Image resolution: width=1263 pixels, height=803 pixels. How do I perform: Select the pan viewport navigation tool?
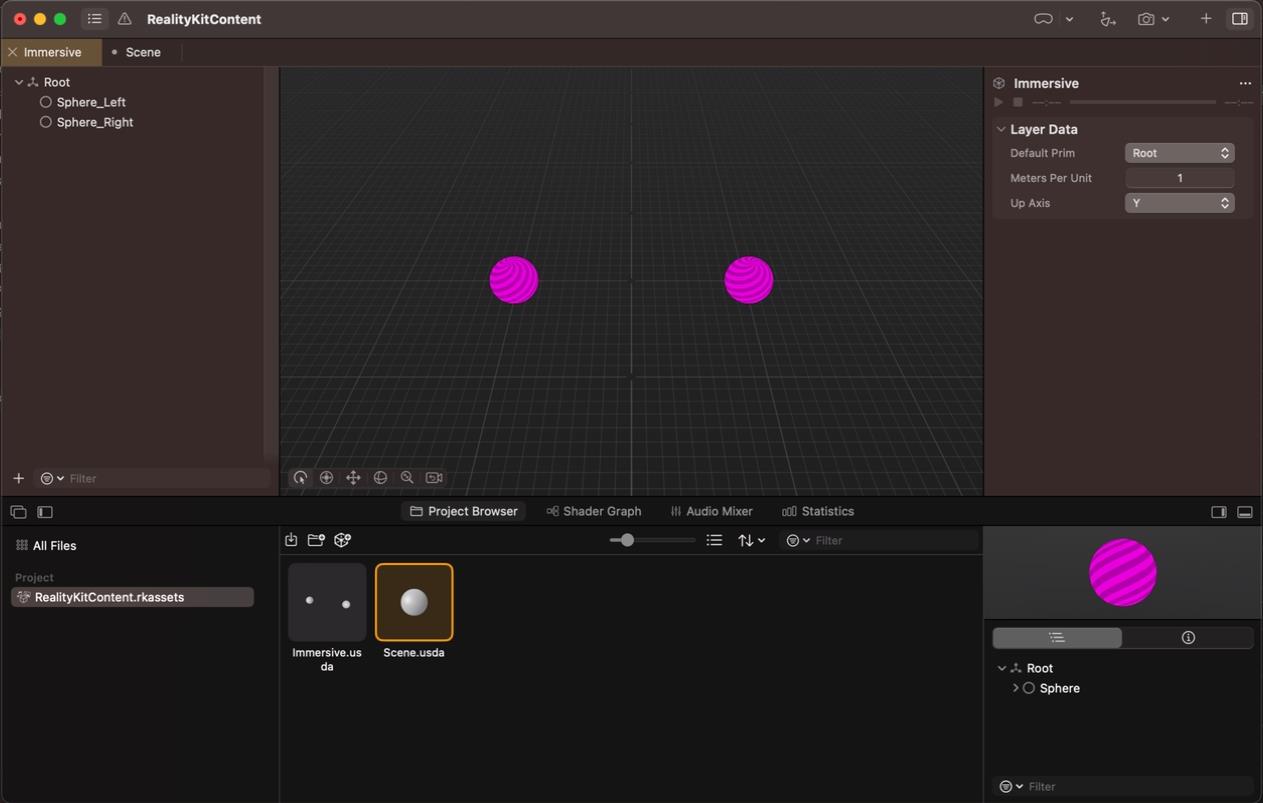pos(353,477)
